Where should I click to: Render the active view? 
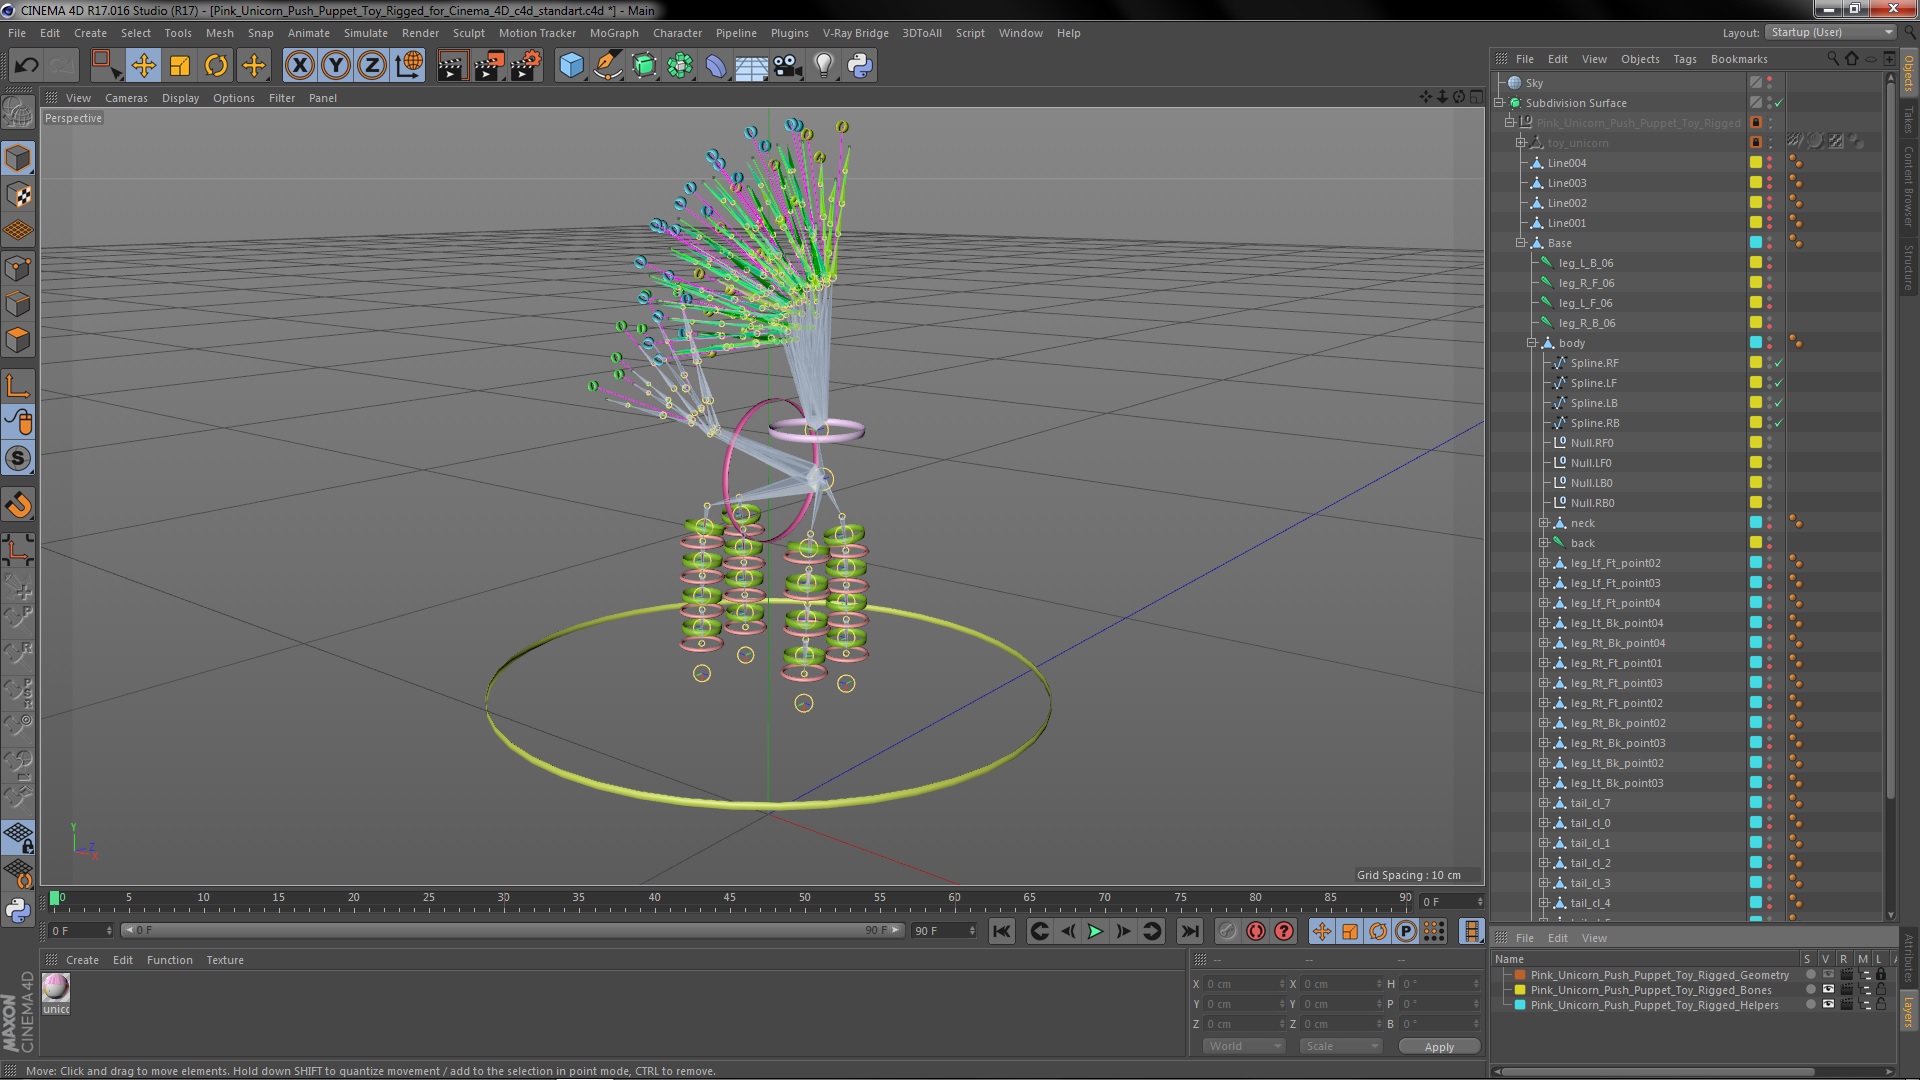tap(452, 66)
